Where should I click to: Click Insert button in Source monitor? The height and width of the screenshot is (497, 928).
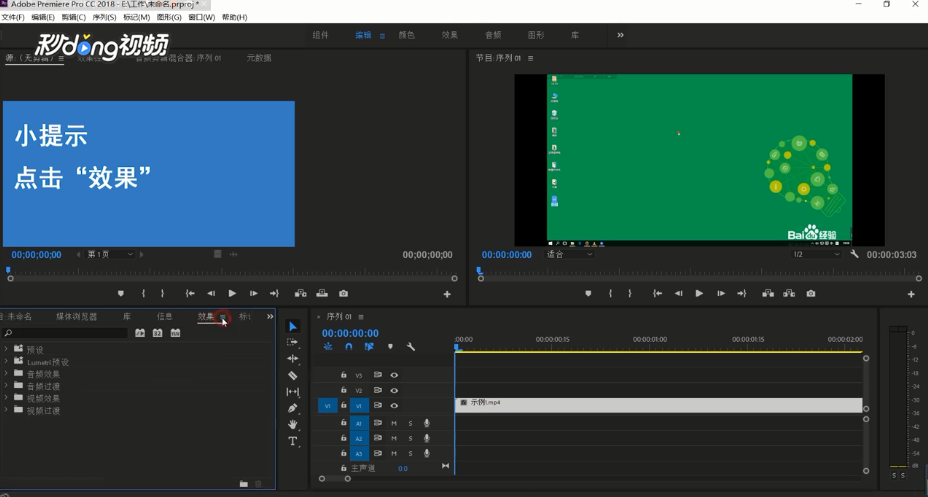pyautogui.click(x=301, y=293)
